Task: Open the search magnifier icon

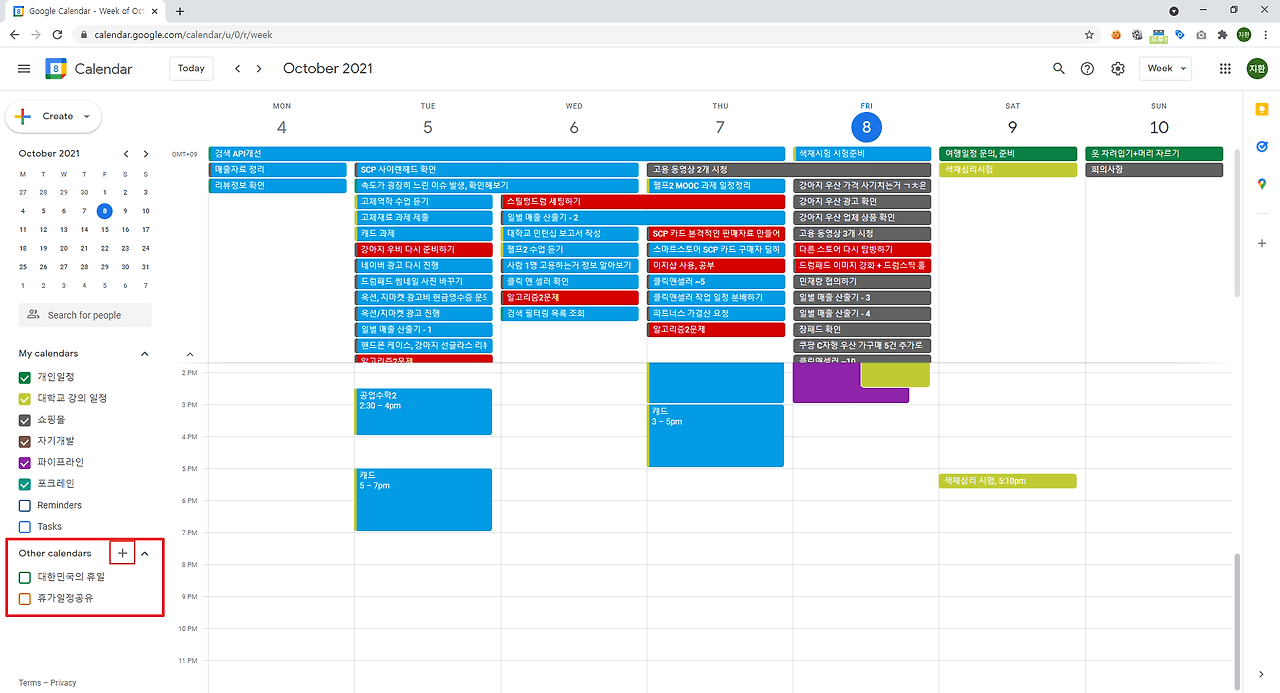Action: tap(1059, 69)
